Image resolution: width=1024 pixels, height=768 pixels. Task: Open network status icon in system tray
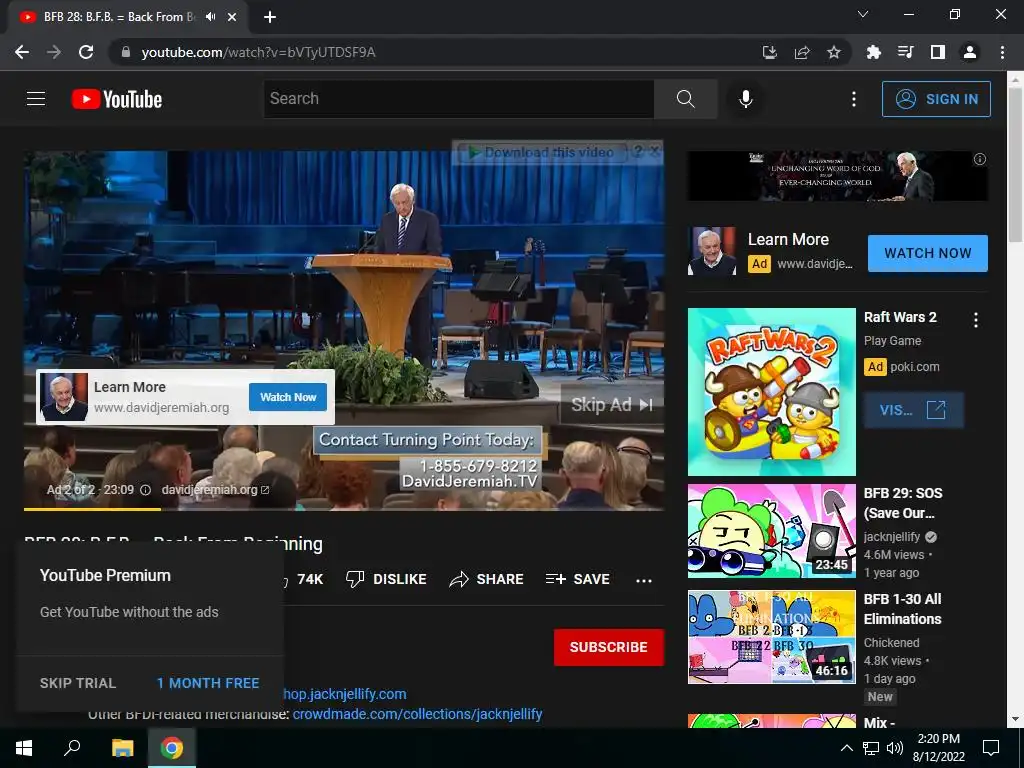tap(871, 748)
